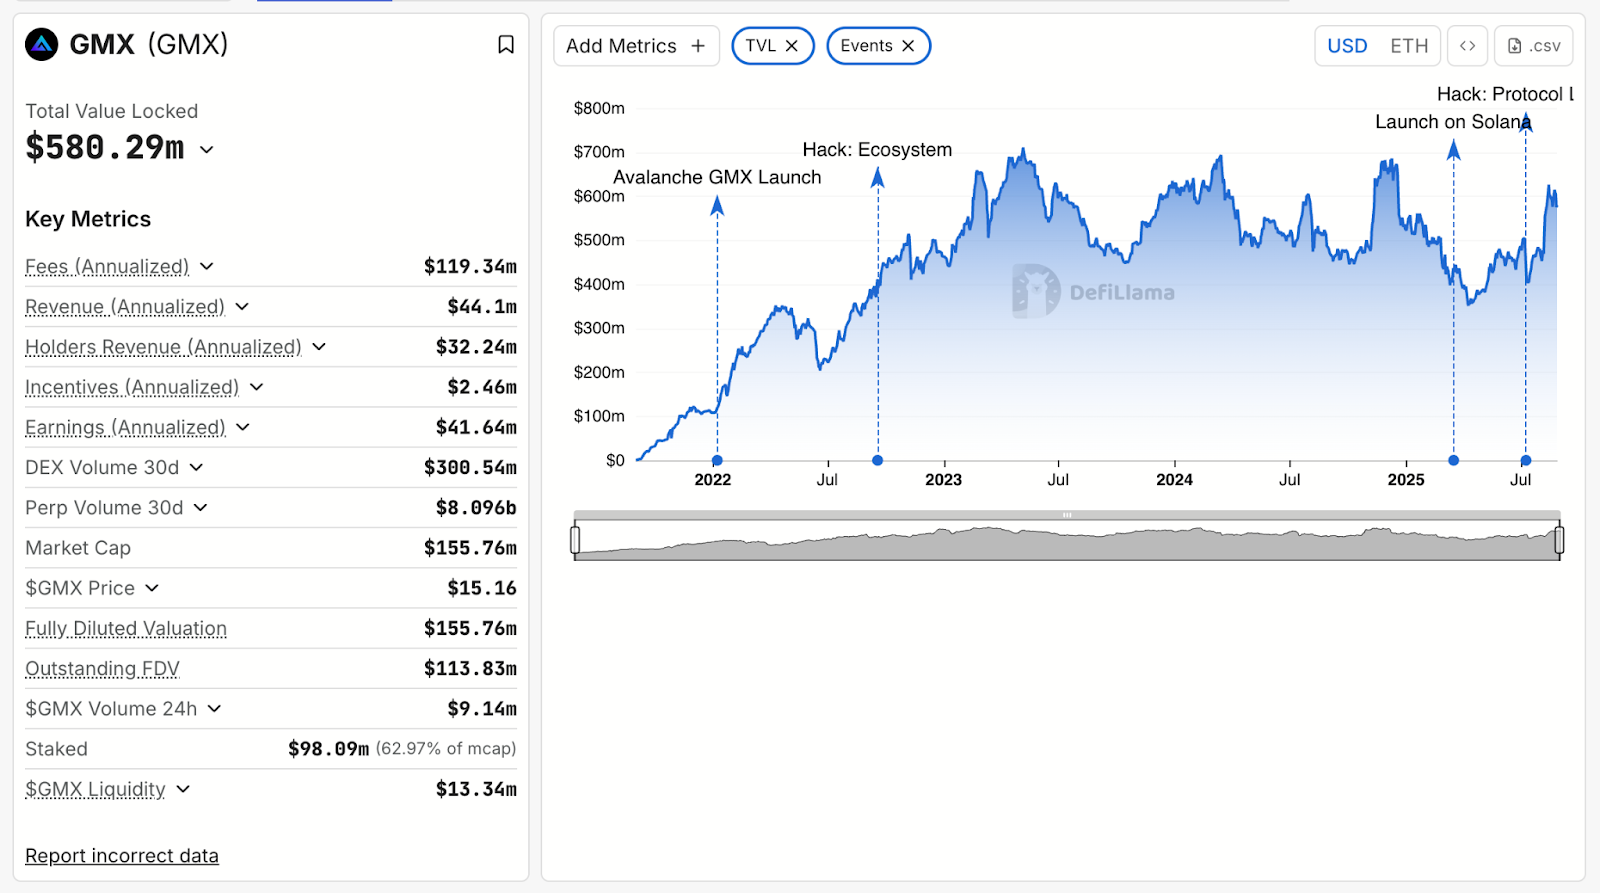Click the plus icon beside Add Metrics
Screen dimensions: 1600x893
tap(696, 45)
